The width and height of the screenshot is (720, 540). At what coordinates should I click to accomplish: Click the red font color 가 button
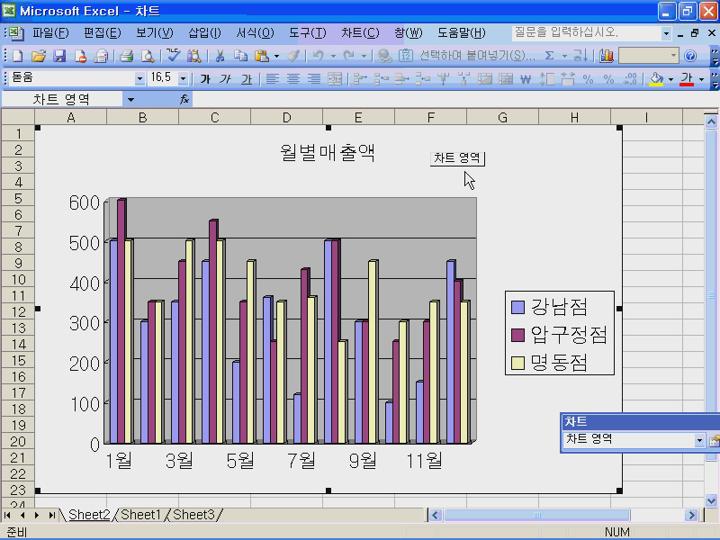(x=687, y=79)
